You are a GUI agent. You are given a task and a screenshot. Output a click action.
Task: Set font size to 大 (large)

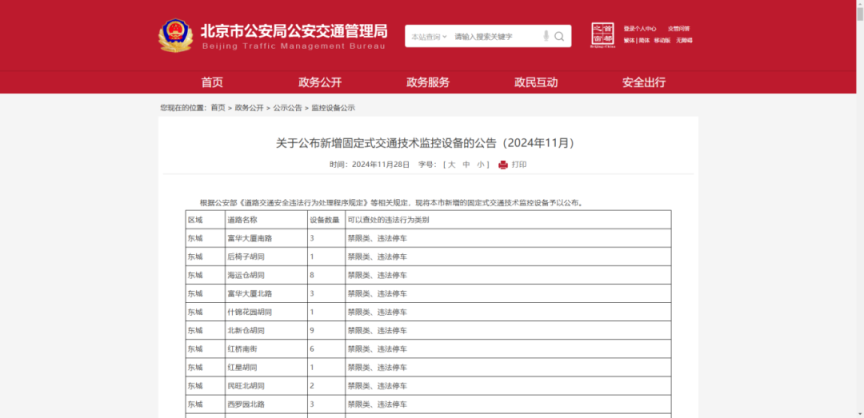[x=451, y=164]
